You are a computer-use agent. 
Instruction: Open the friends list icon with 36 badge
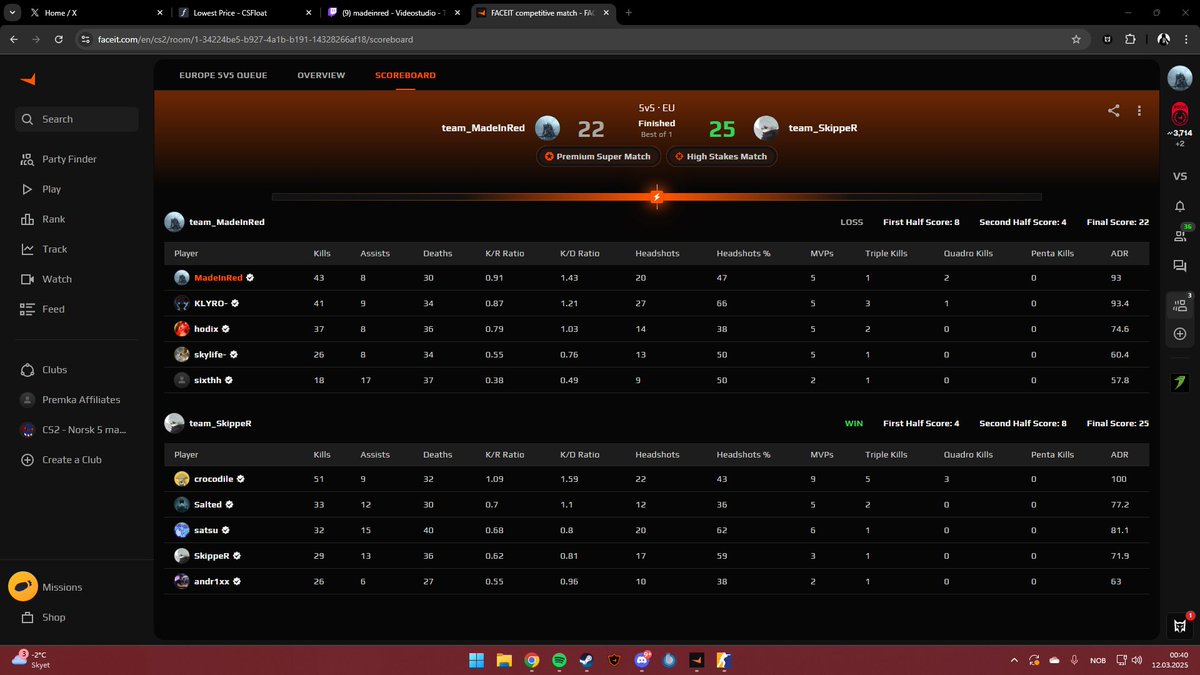(x=1180, y=236)
